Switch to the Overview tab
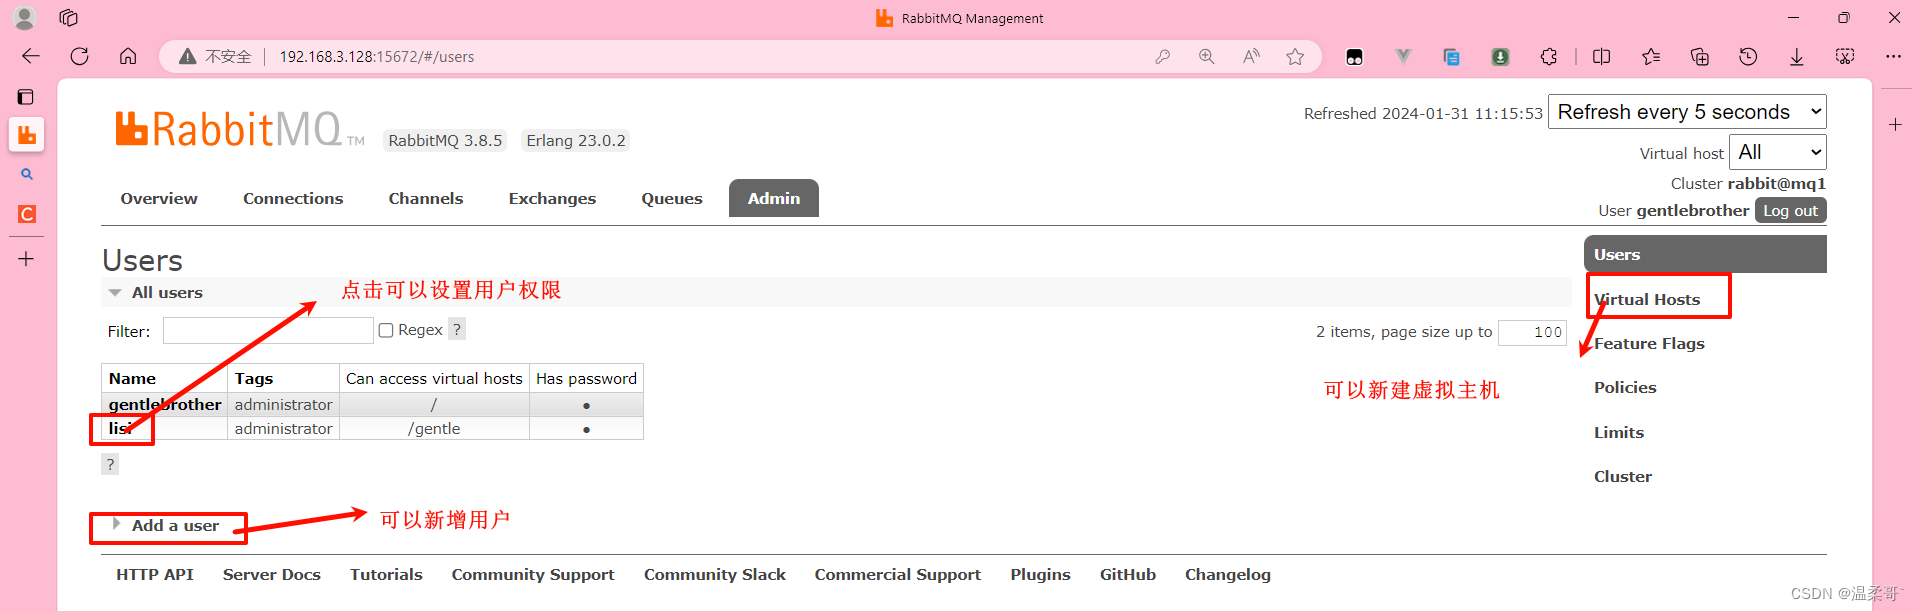Viewport: 1919px width, 611px height. 159,199
